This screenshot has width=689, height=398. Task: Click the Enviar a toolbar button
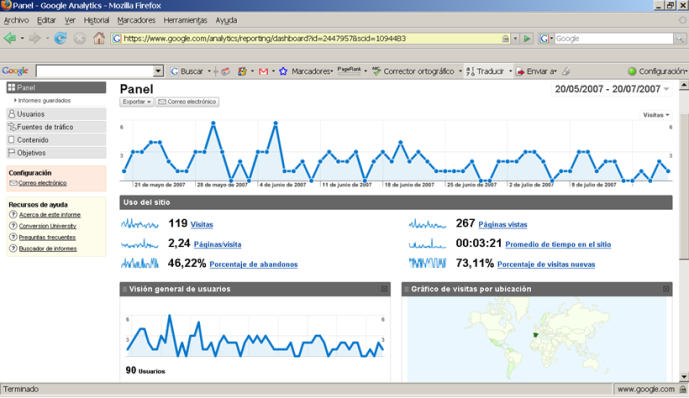(x=537, y=71)
